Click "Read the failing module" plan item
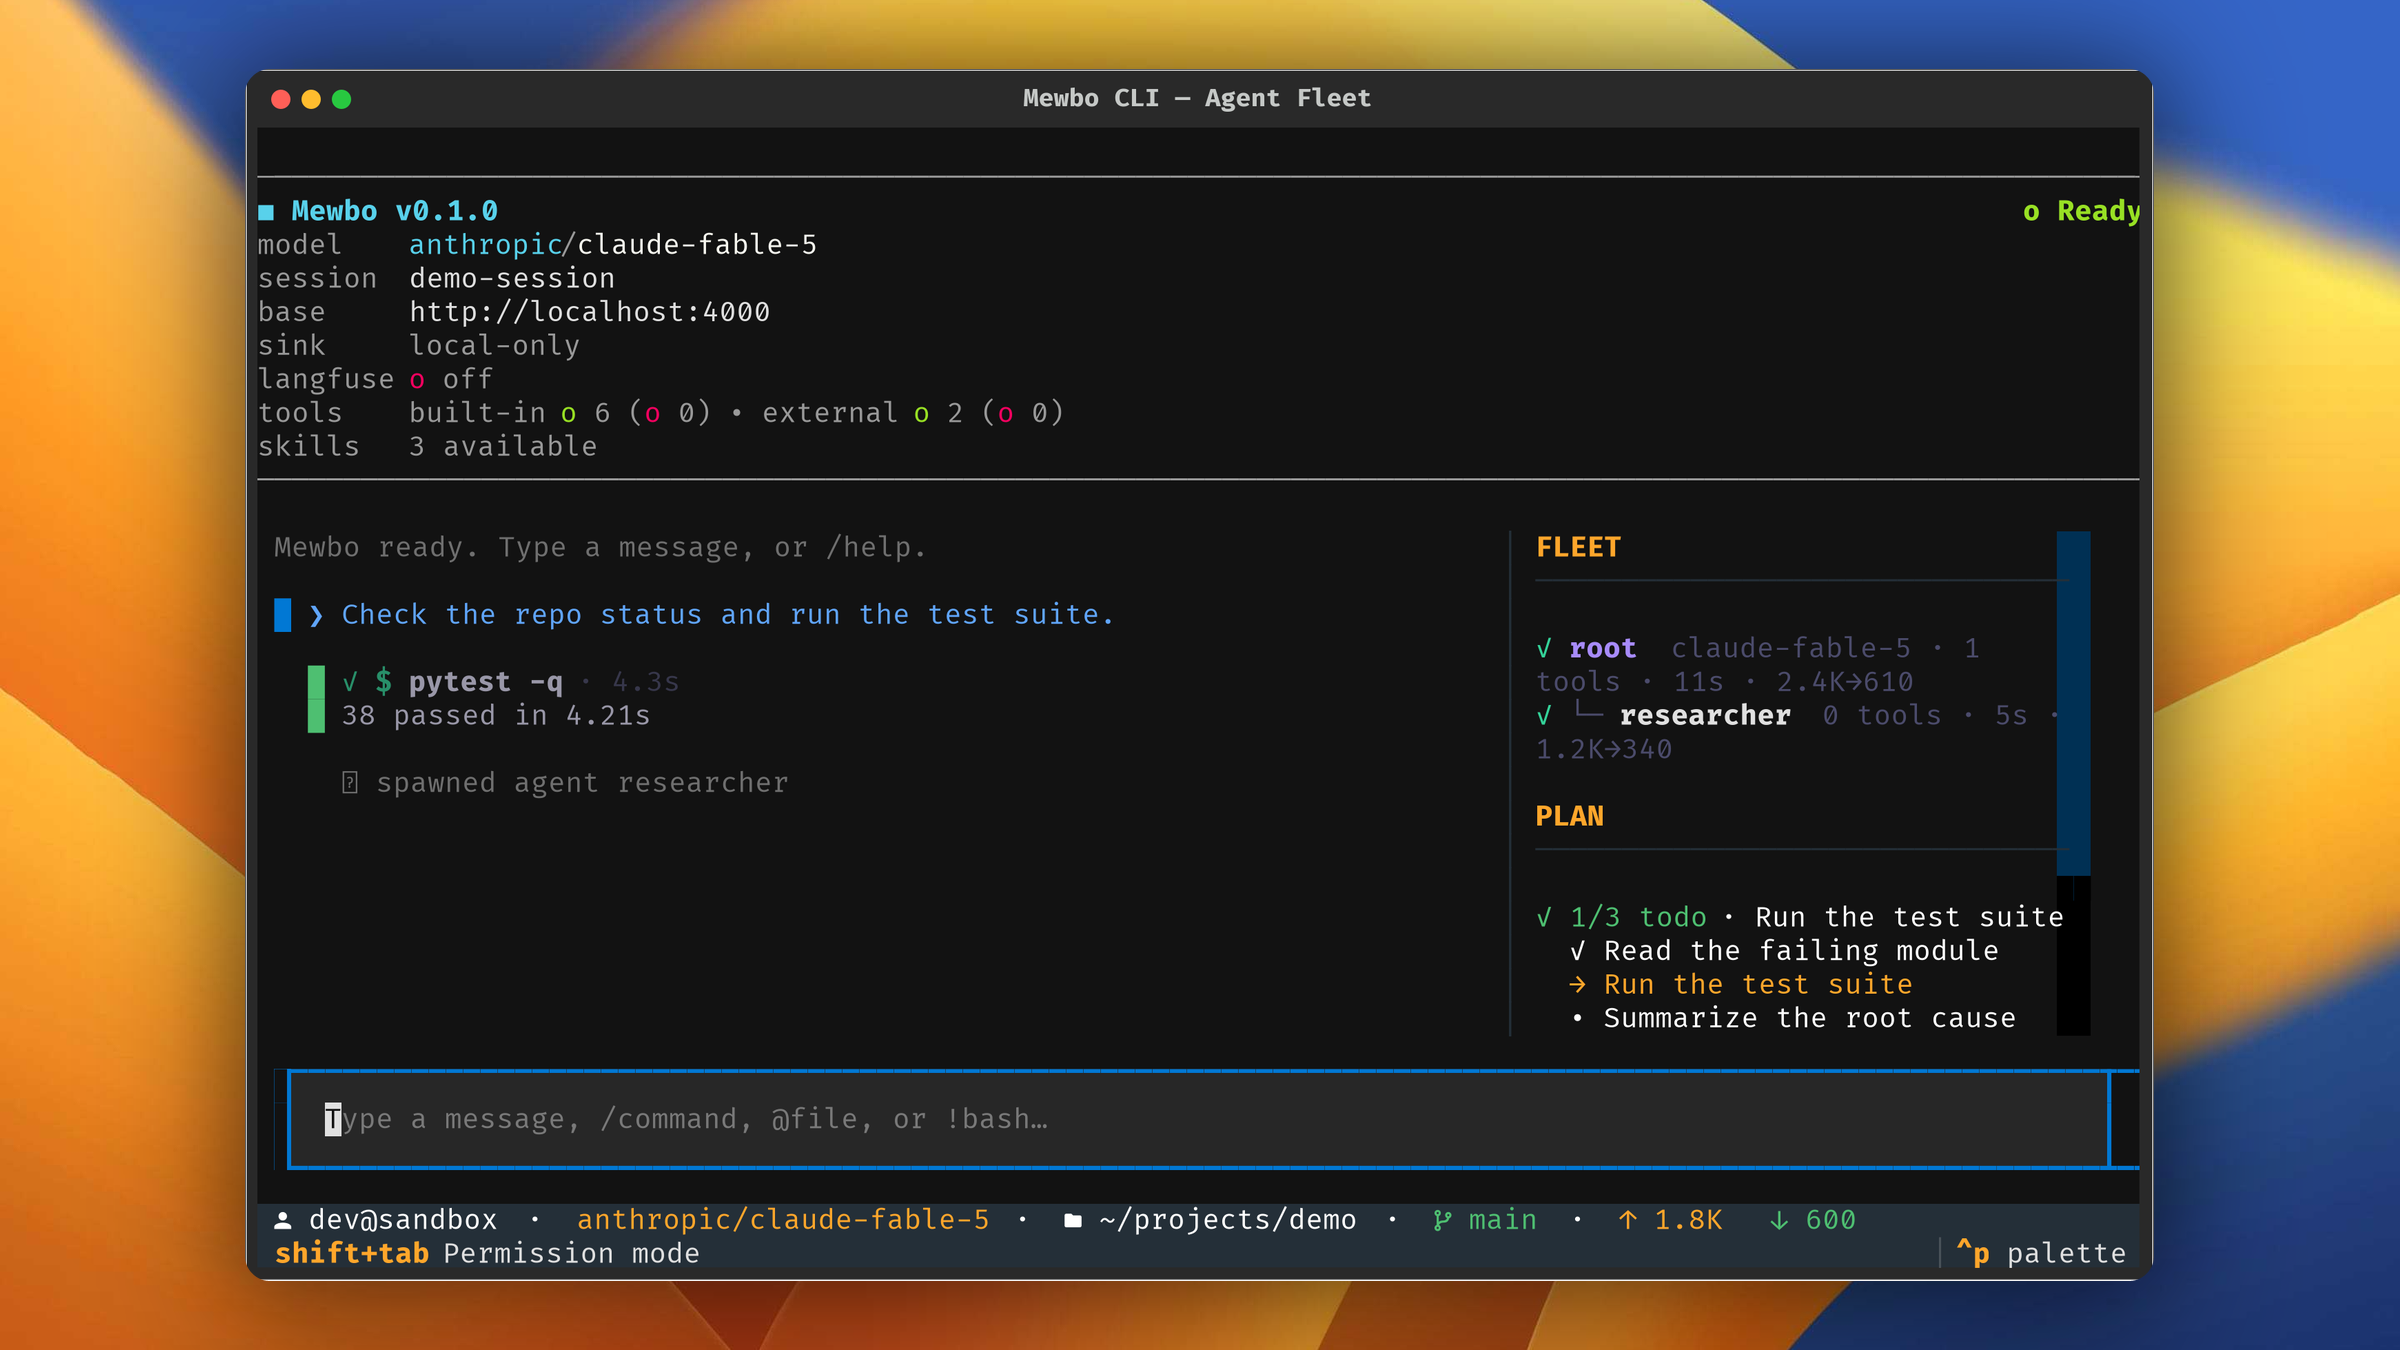This screenshot has width=2400, height=1350. (1801, 951)
